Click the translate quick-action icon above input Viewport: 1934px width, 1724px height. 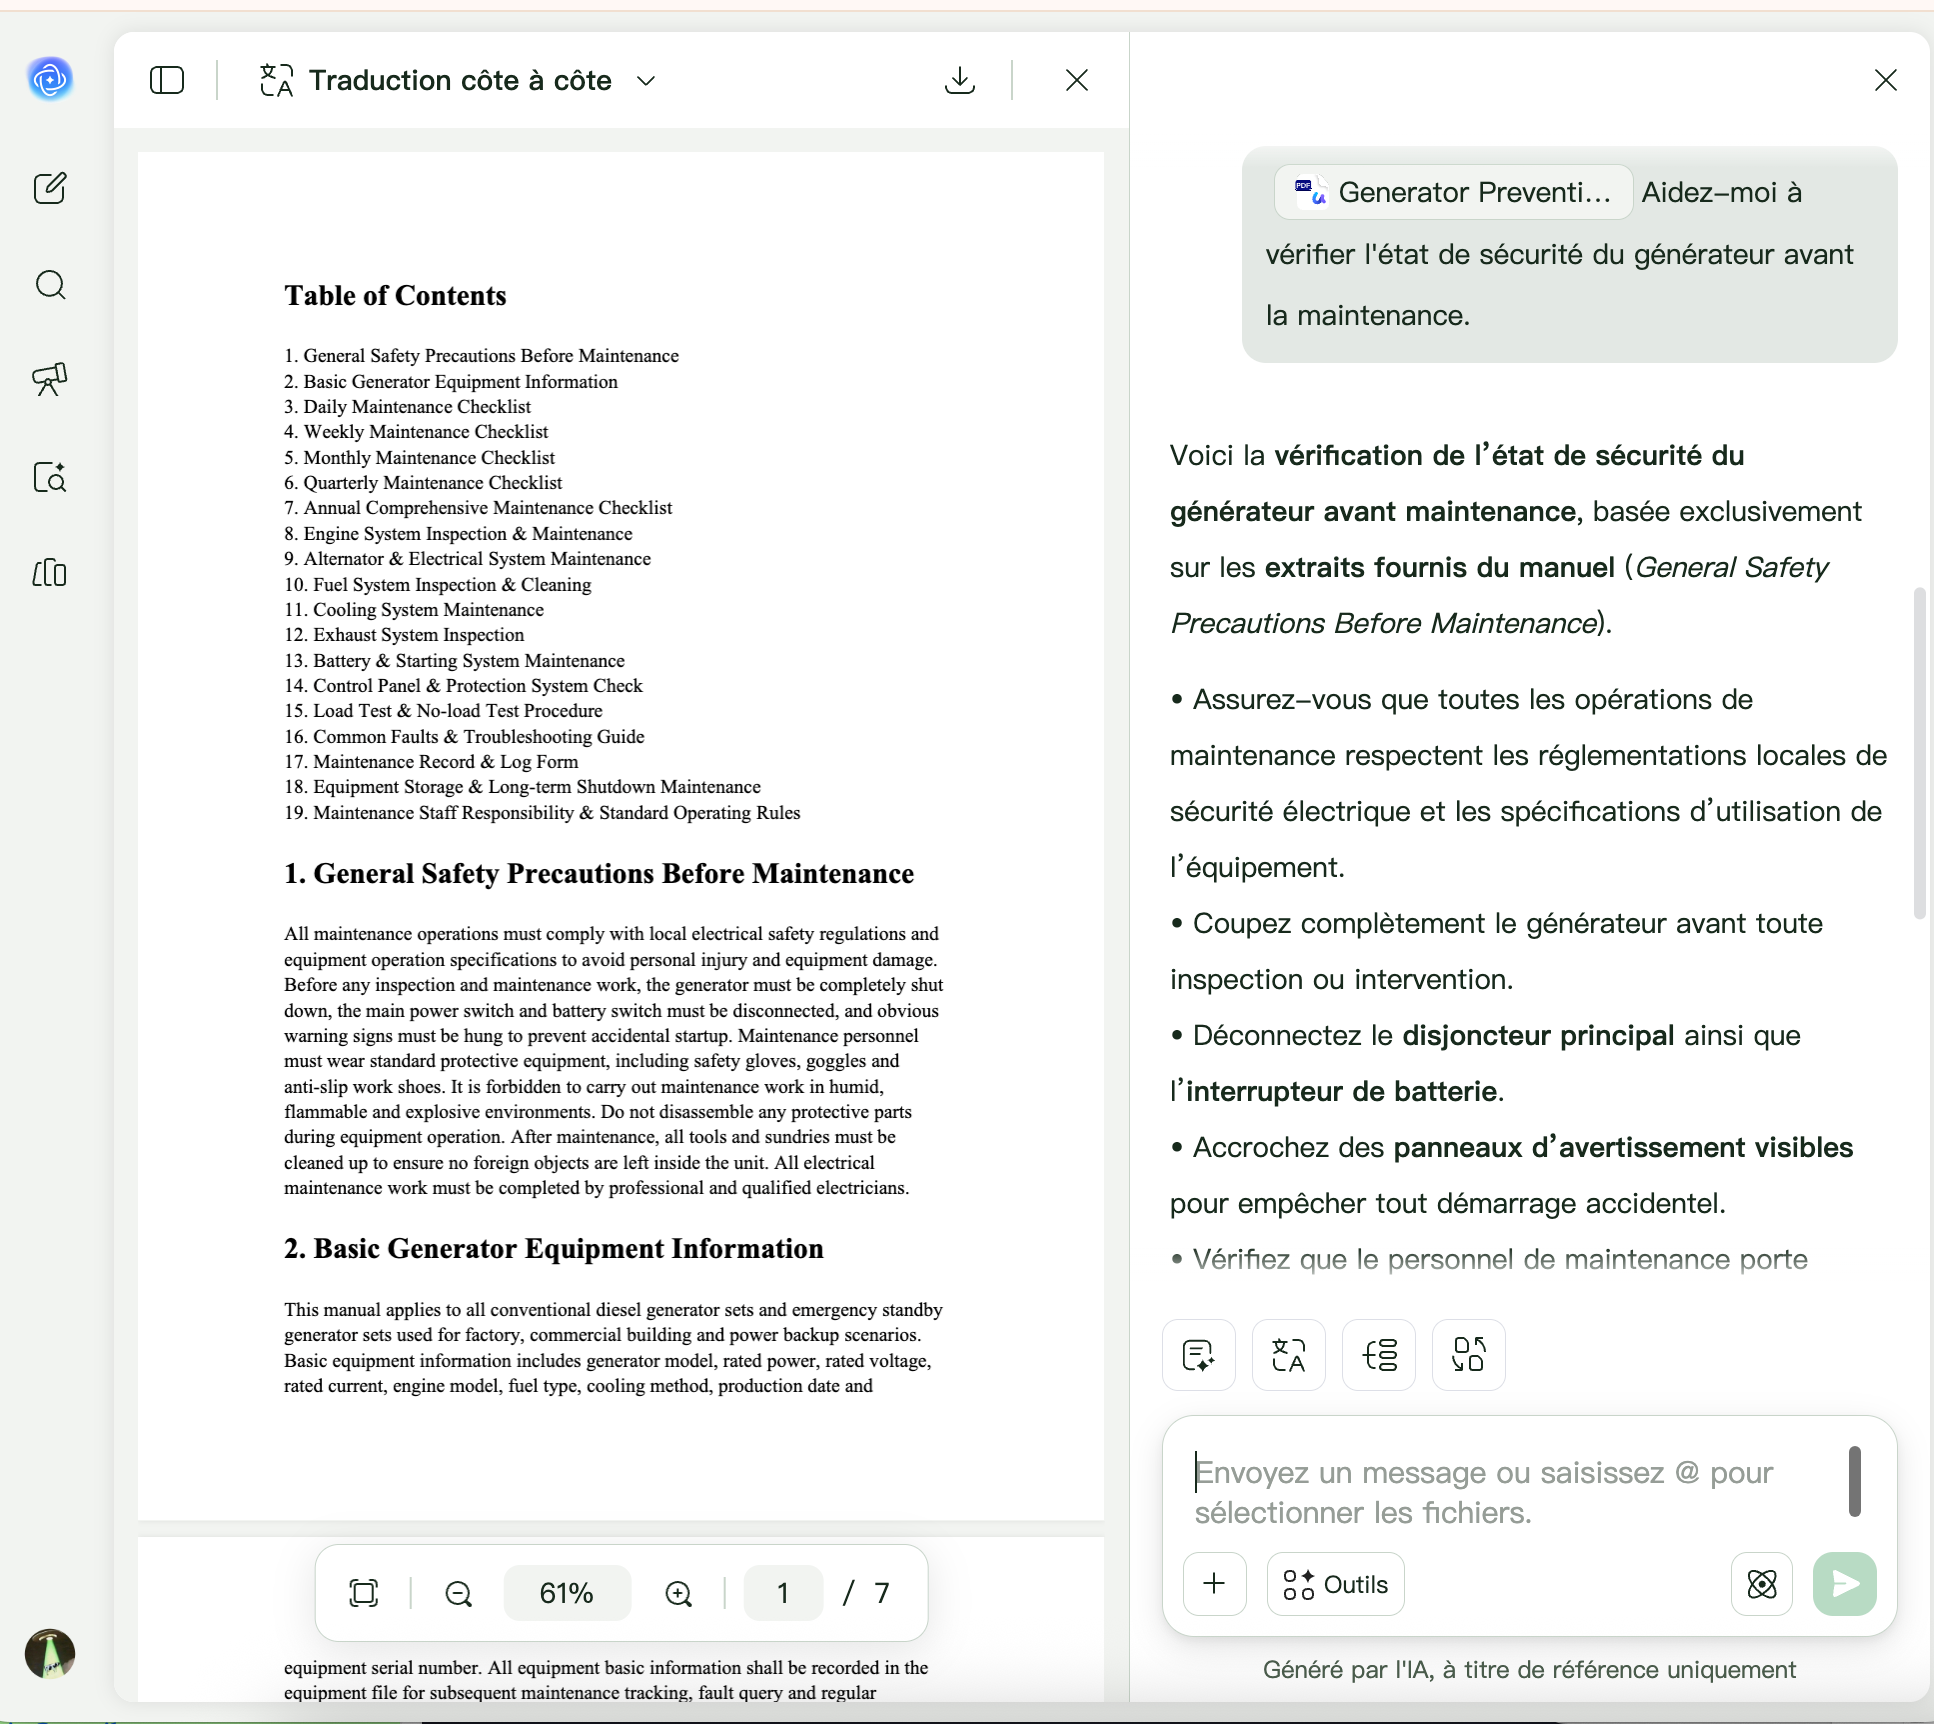(x=1288, y=1355)
